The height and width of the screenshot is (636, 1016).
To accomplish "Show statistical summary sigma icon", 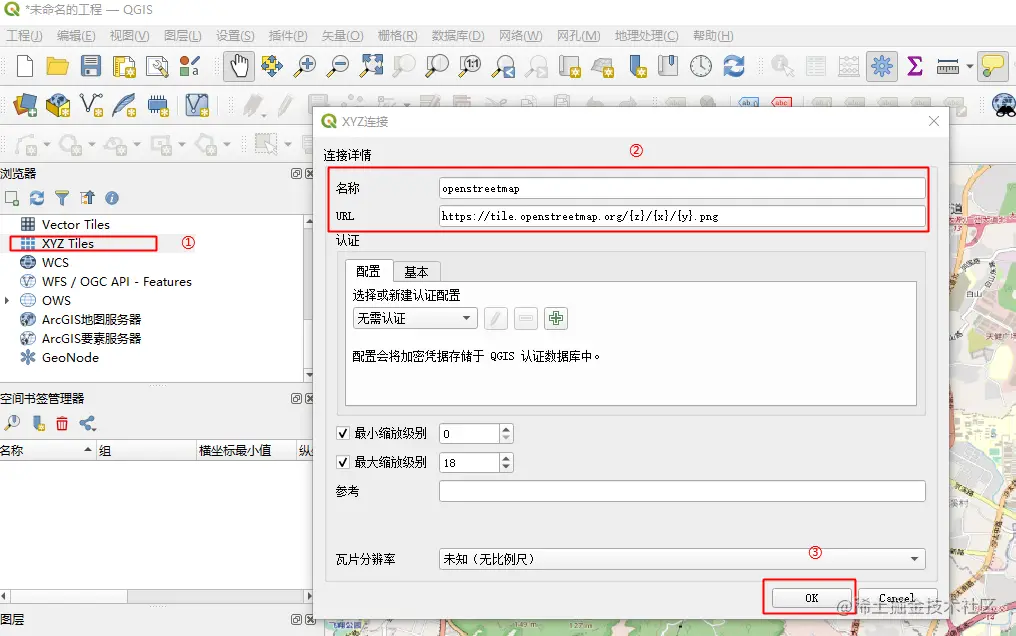I will (x=915, y=66).
